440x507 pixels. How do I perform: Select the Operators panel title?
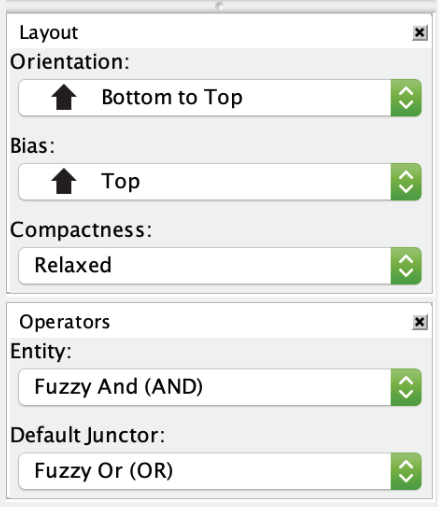pyautogui.click(x=65, y=322)
